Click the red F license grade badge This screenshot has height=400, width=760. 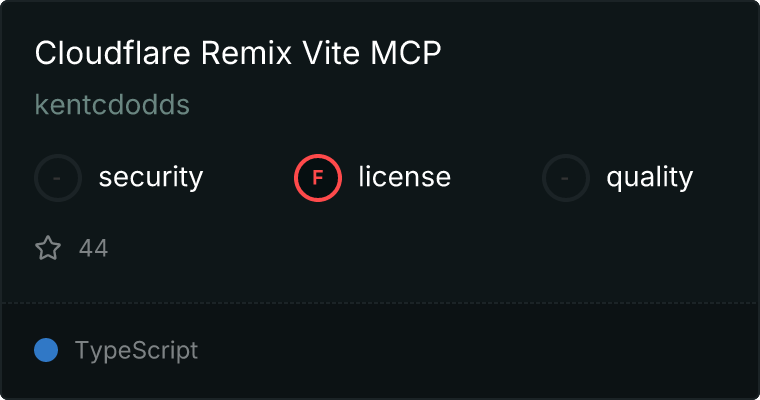(317, 178)
